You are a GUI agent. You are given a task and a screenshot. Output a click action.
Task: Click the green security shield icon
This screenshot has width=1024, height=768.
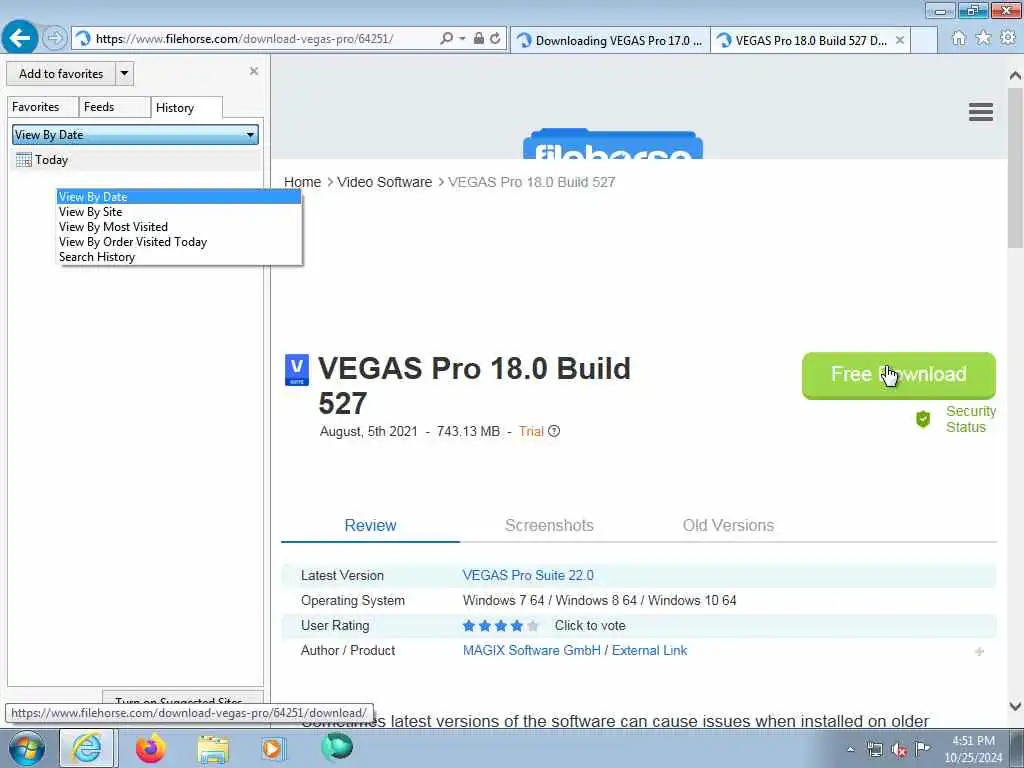(923, 419)
